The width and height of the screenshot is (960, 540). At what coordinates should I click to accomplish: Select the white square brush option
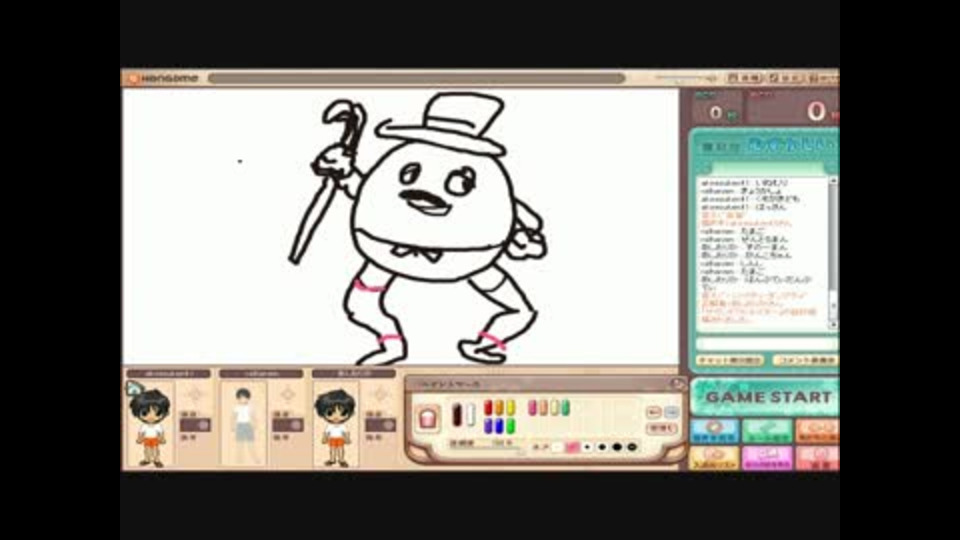pos(557,448)
